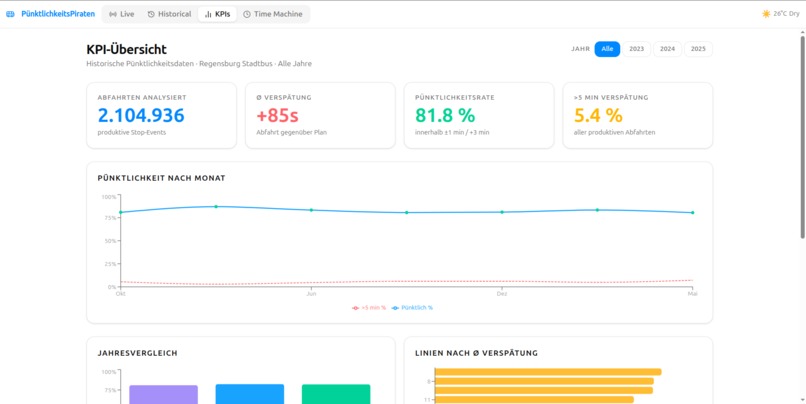
Task: Click the 5.4 % delay share value
Action: 598,115
